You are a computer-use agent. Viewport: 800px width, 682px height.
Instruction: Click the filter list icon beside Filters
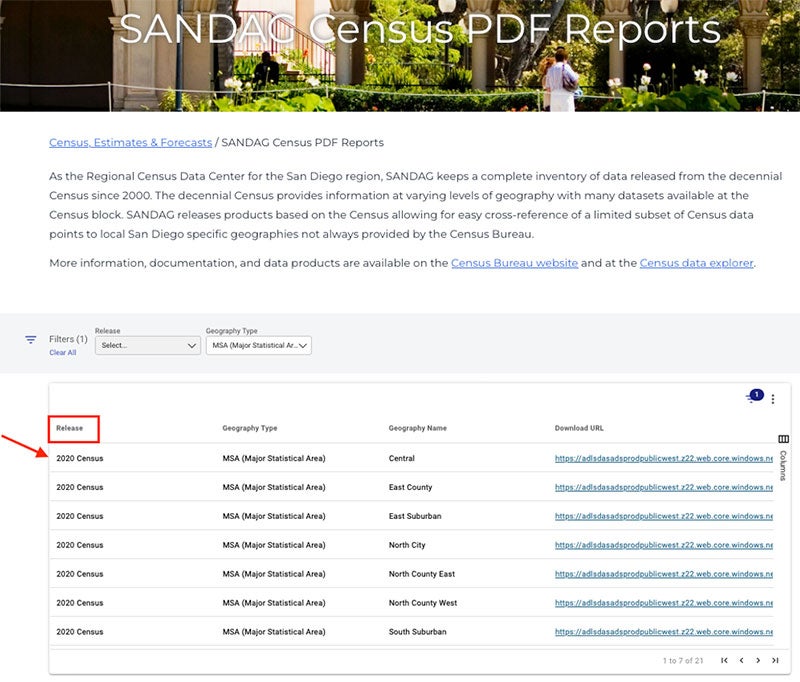(31, 340)
